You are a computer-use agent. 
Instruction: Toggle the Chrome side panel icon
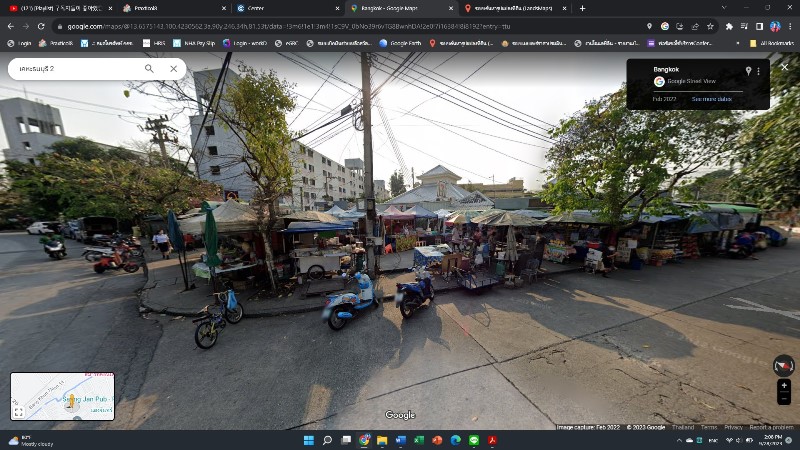(x=760, y=27)
